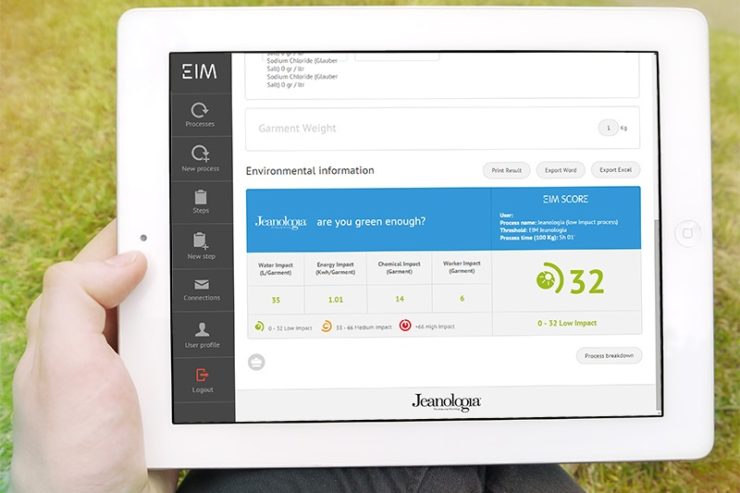Click the Process name line in score panel
Screen dimensions: 740x493
(559, 222)
